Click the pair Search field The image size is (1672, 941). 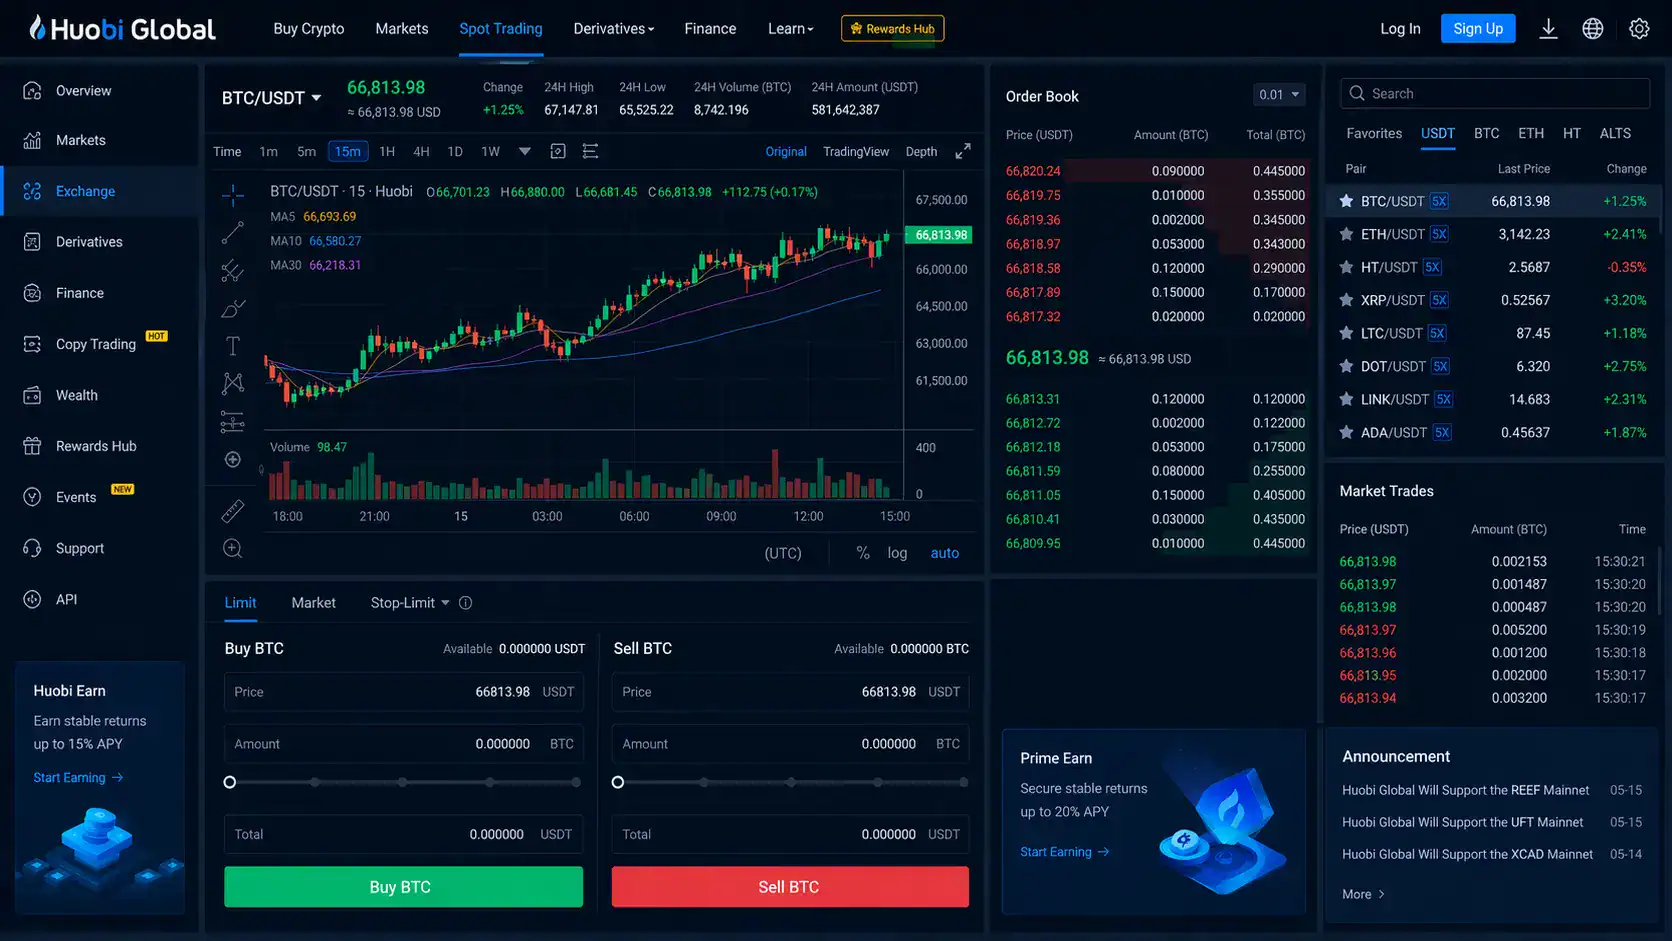tap(1494, 93)
